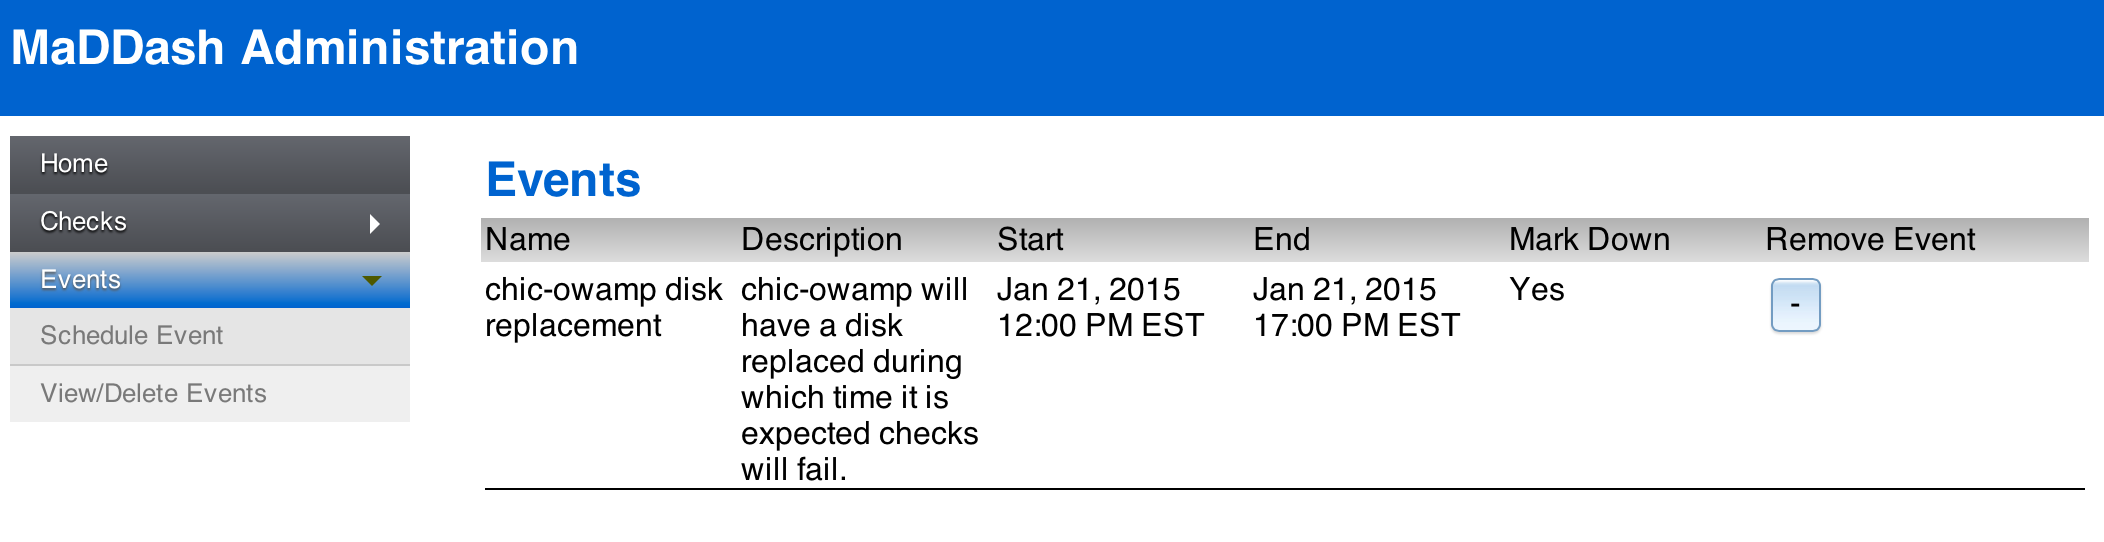Click the Events page heading

(563, 180)
